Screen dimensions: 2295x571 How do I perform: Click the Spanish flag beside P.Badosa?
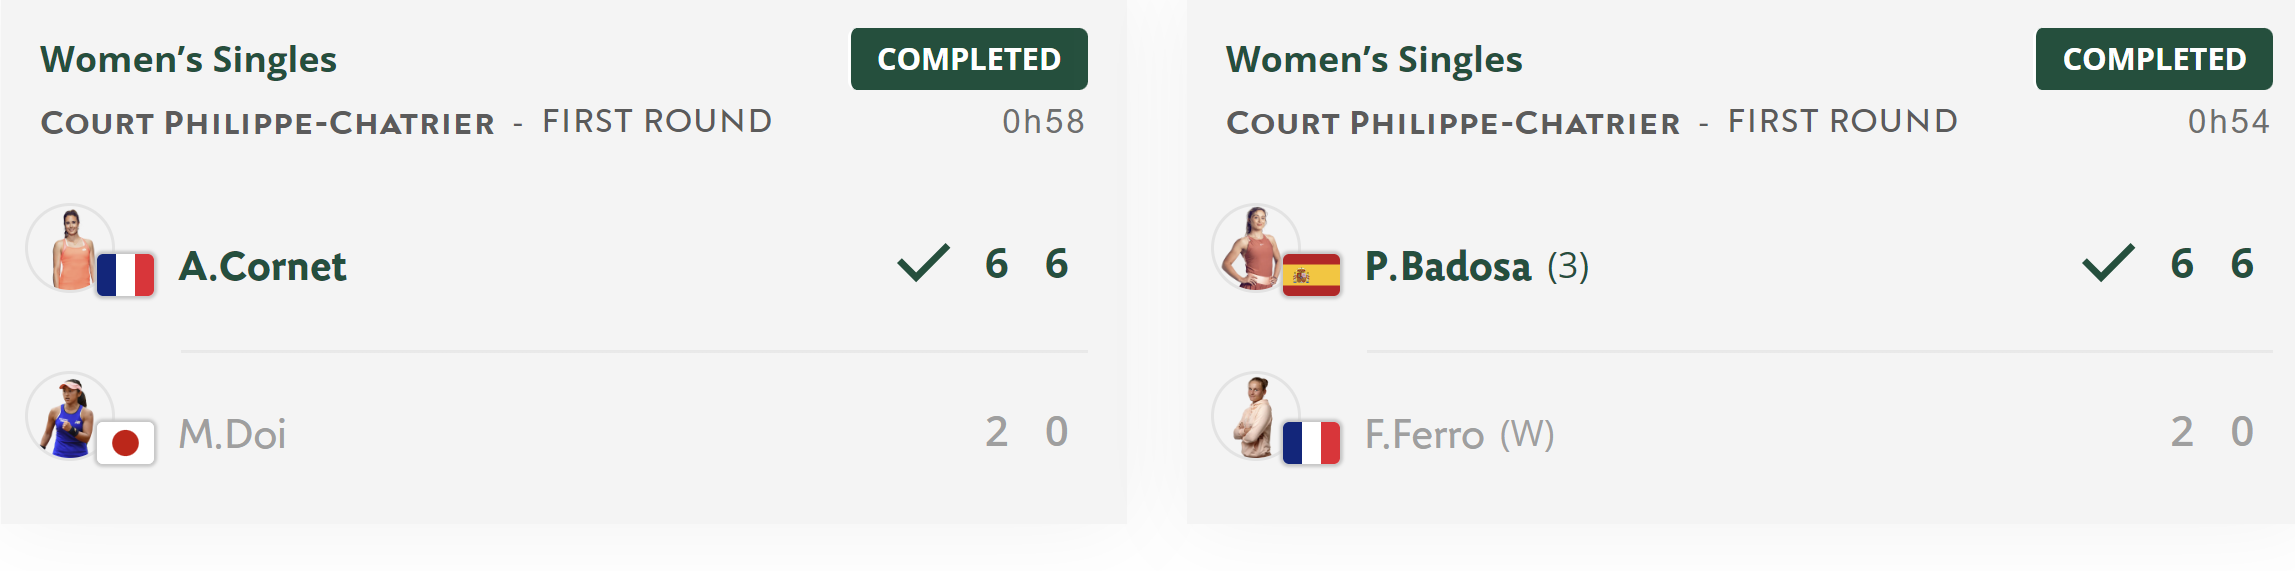(1311, 275)
